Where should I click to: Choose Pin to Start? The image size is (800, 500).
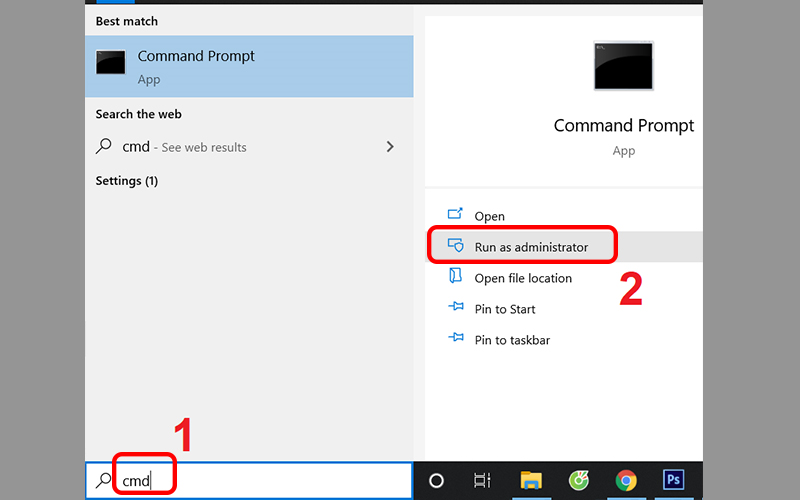(x=505, y=309)
